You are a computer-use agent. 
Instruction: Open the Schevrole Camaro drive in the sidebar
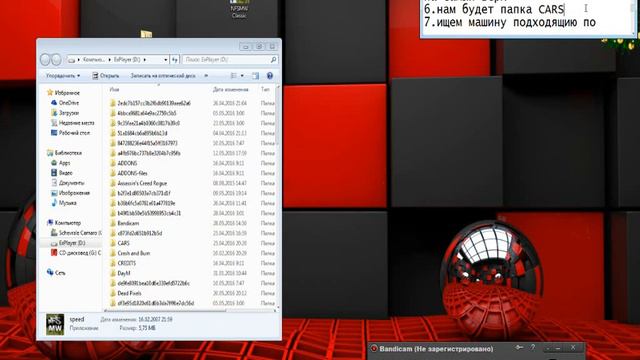pos(75,233)
